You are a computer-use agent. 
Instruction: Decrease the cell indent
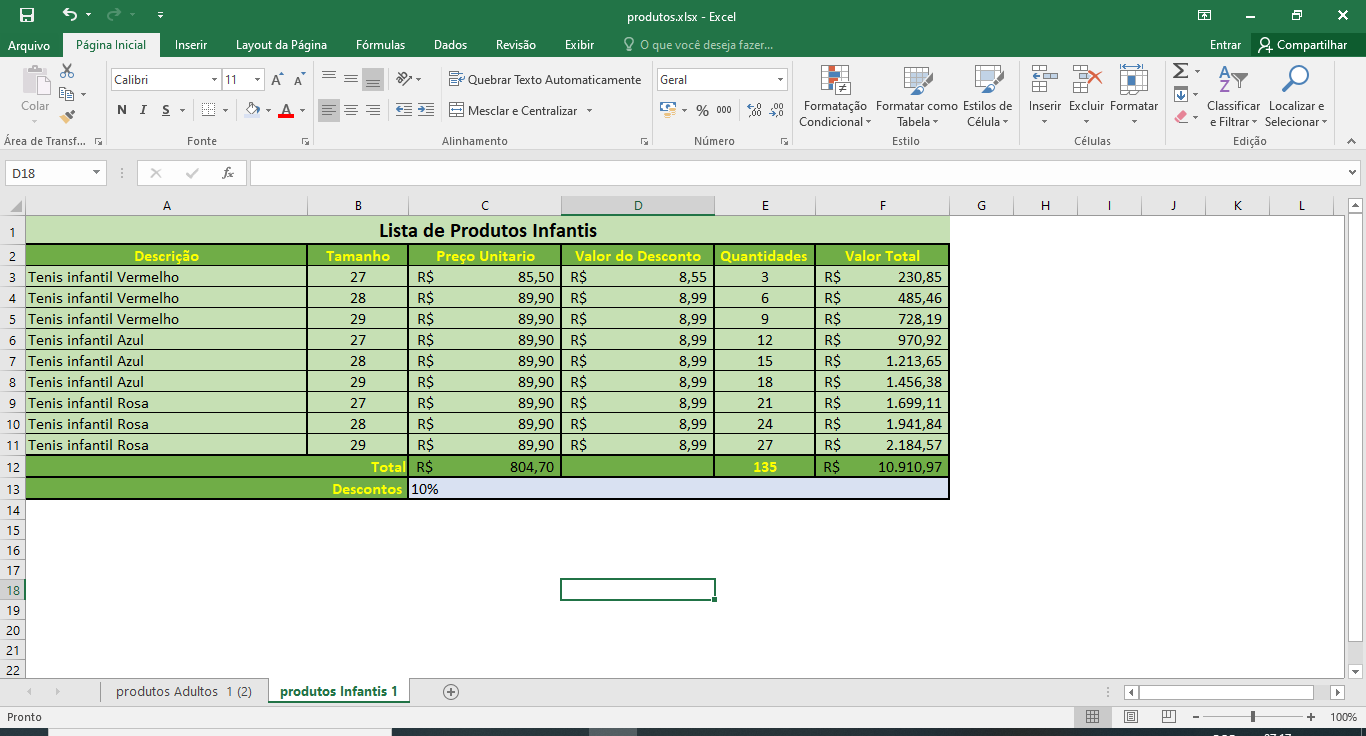point(404,110)
